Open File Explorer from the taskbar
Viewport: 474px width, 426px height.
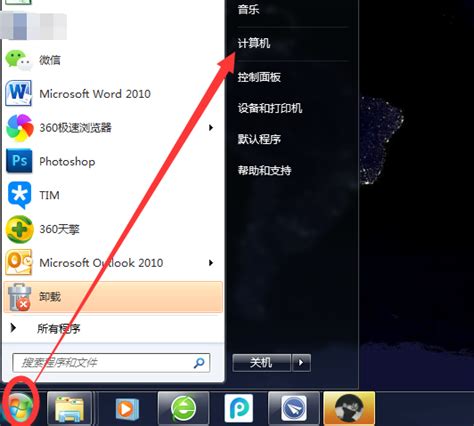tap(69, 408)
